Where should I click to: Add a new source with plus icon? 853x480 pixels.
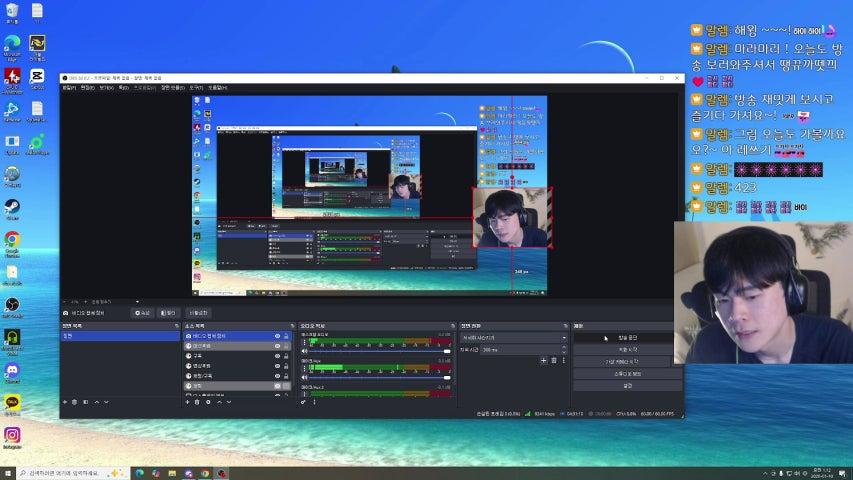pos(187,402)
